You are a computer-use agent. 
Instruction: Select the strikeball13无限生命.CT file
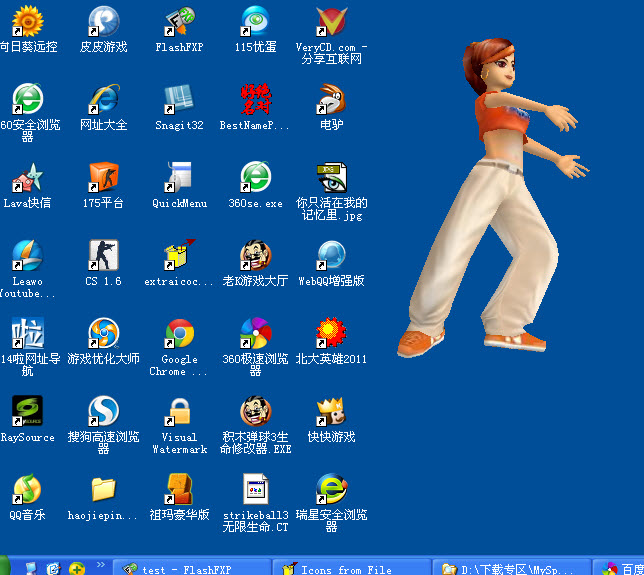pyautogui.click(x=255, y=490)
